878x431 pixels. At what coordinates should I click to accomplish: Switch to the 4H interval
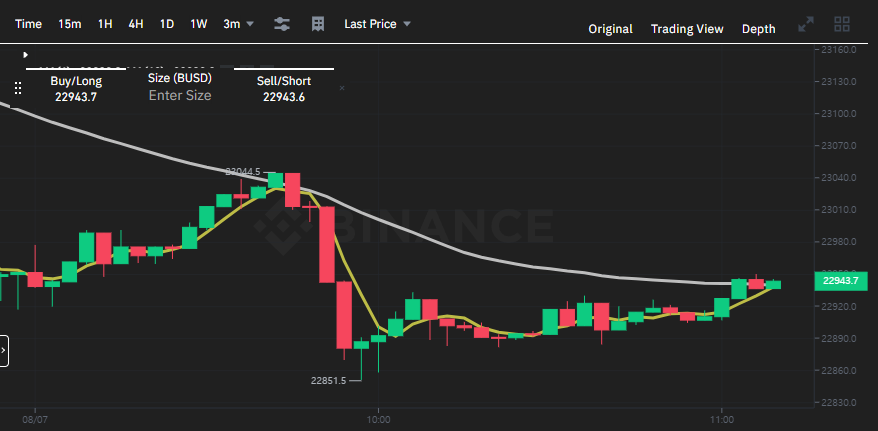[136, 24]
